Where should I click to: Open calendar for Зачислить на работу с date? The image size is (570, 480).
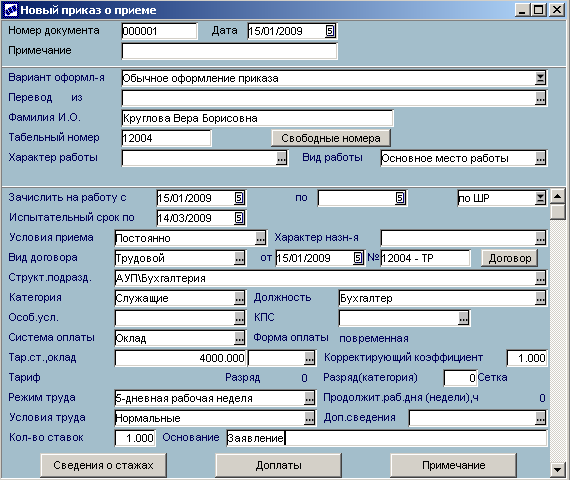pos(239,198)
